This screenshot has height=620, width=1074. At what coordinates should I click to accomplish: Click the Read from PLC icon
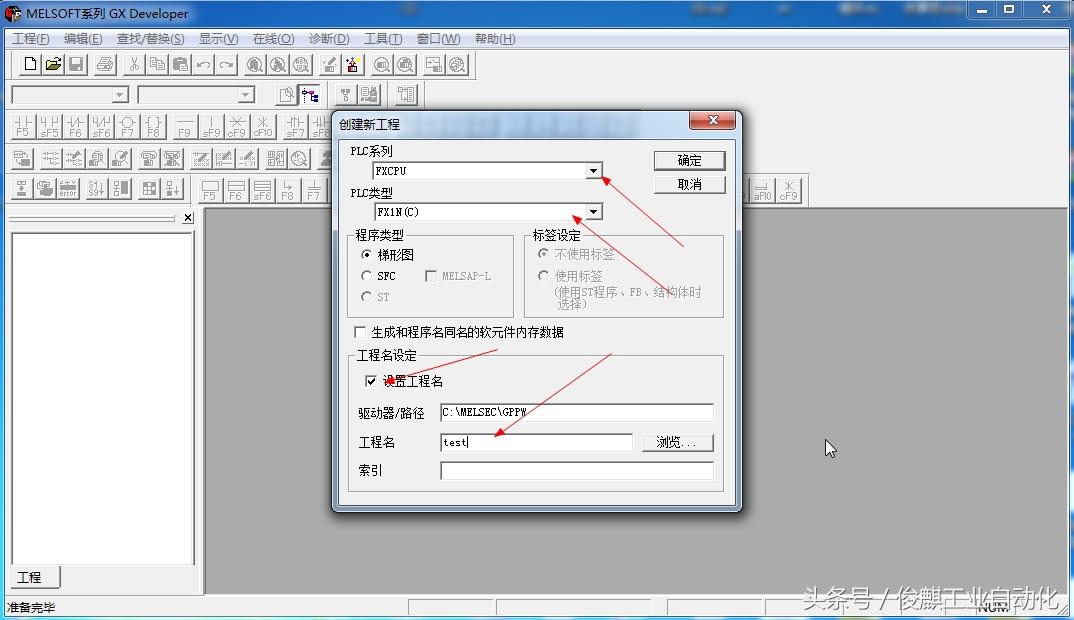point(353,64)
